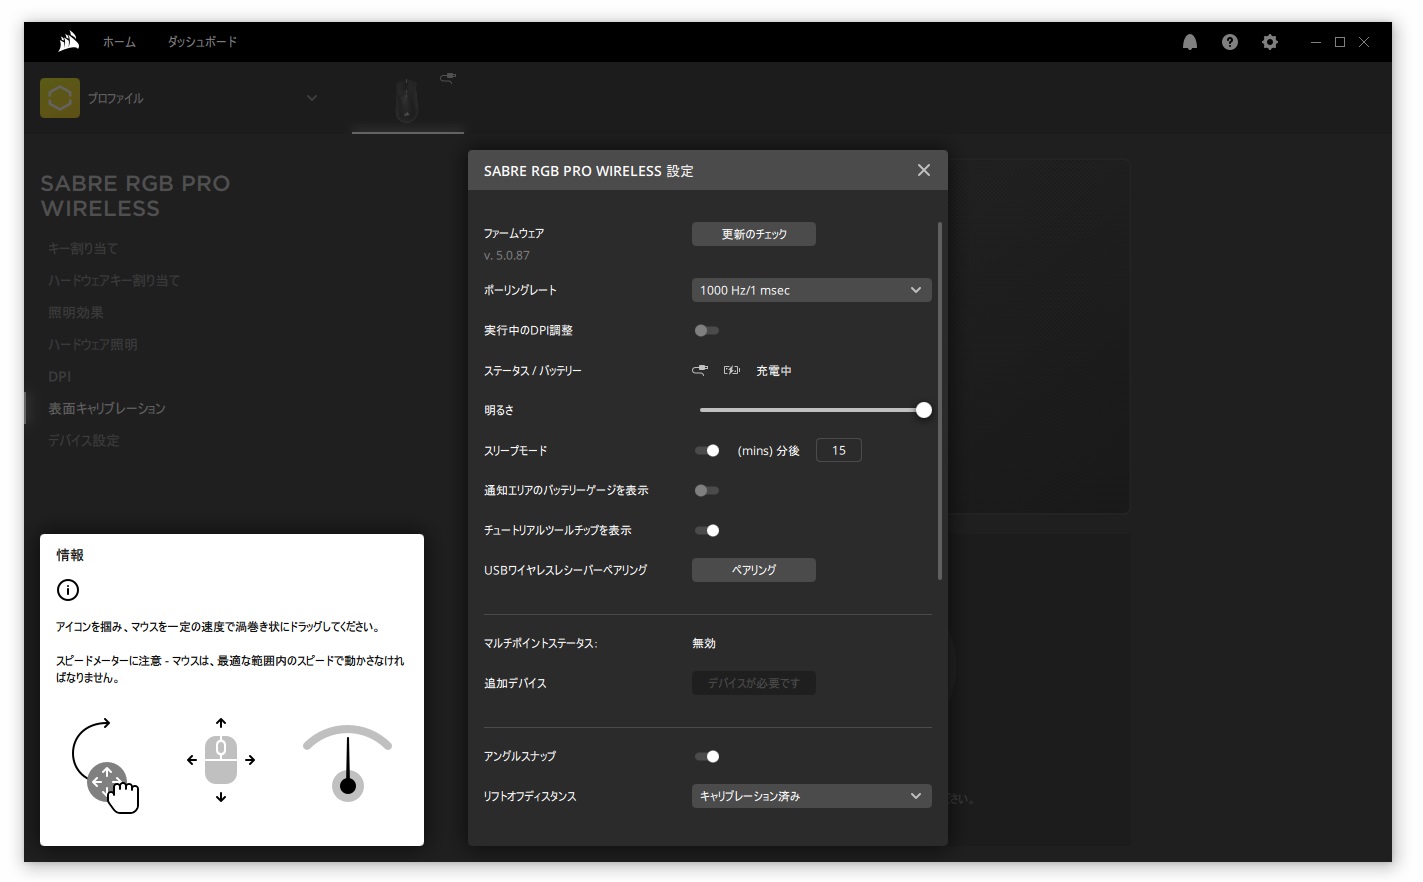
Task: Maximize the iCUE window
Action: tap(1340, 42)
